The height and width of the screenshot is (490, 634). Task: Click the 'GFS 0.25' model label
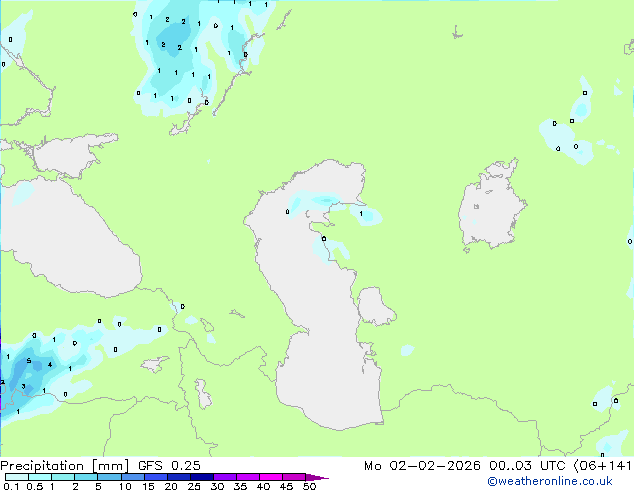(x=169, y=466)
